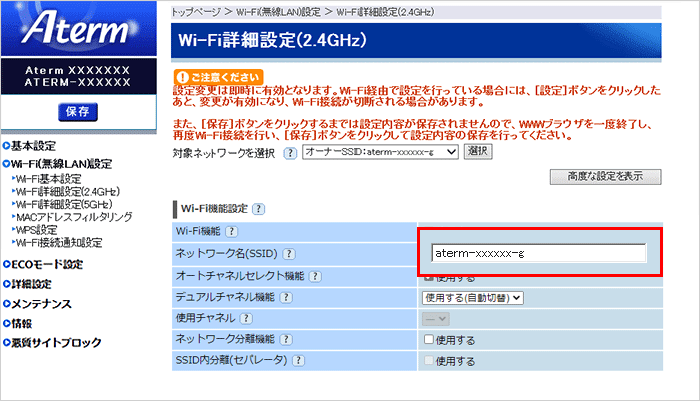Image resolution: width=700 pixels, height=401 pixels.
Task: Click the blue 保存 button
Action: pos(77,112)
